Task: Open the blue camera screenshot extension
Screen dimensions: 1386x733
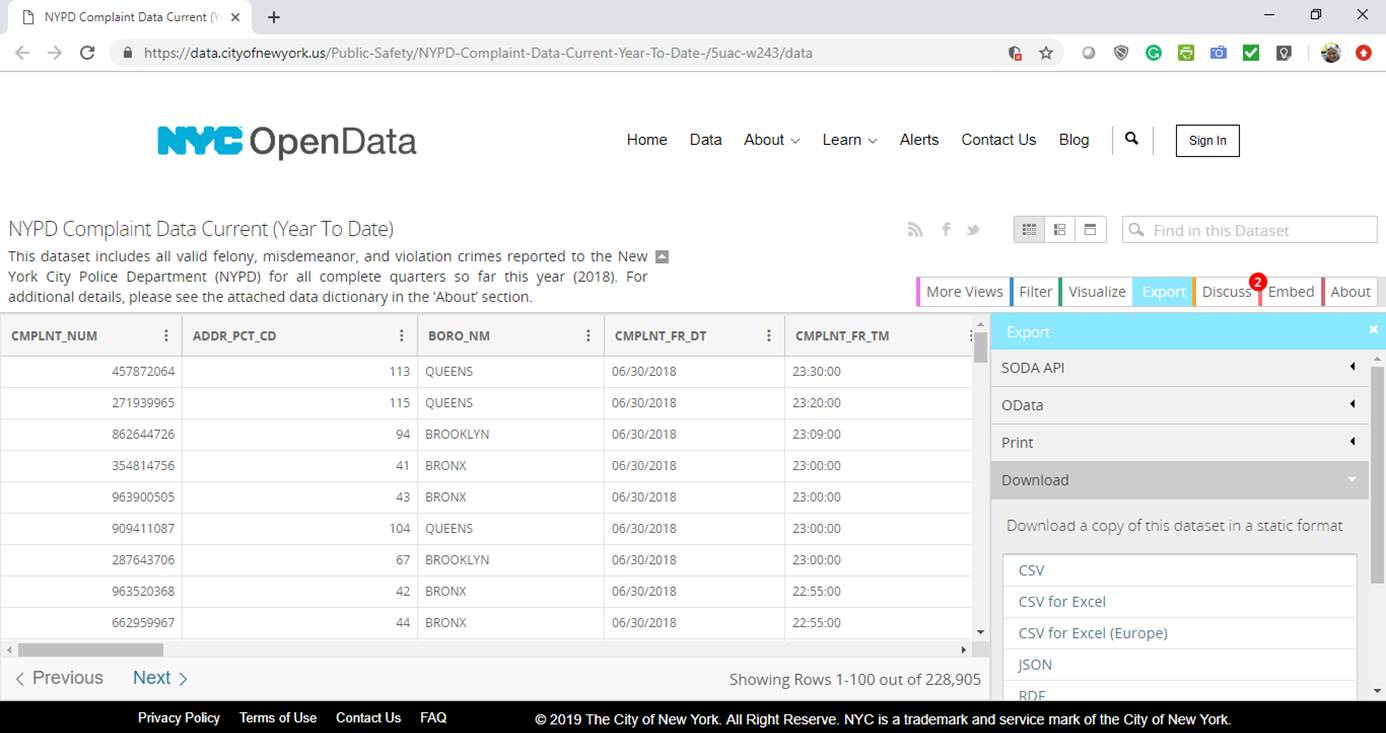Action: (1218, 53)
